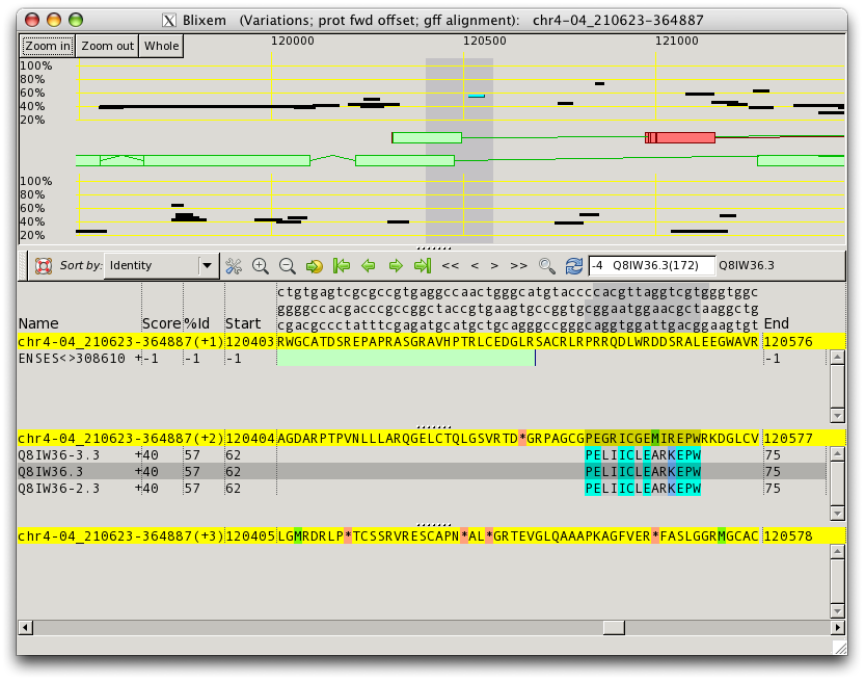Zoom in with magnifier plus icon
864x680 pixels.
260,266
